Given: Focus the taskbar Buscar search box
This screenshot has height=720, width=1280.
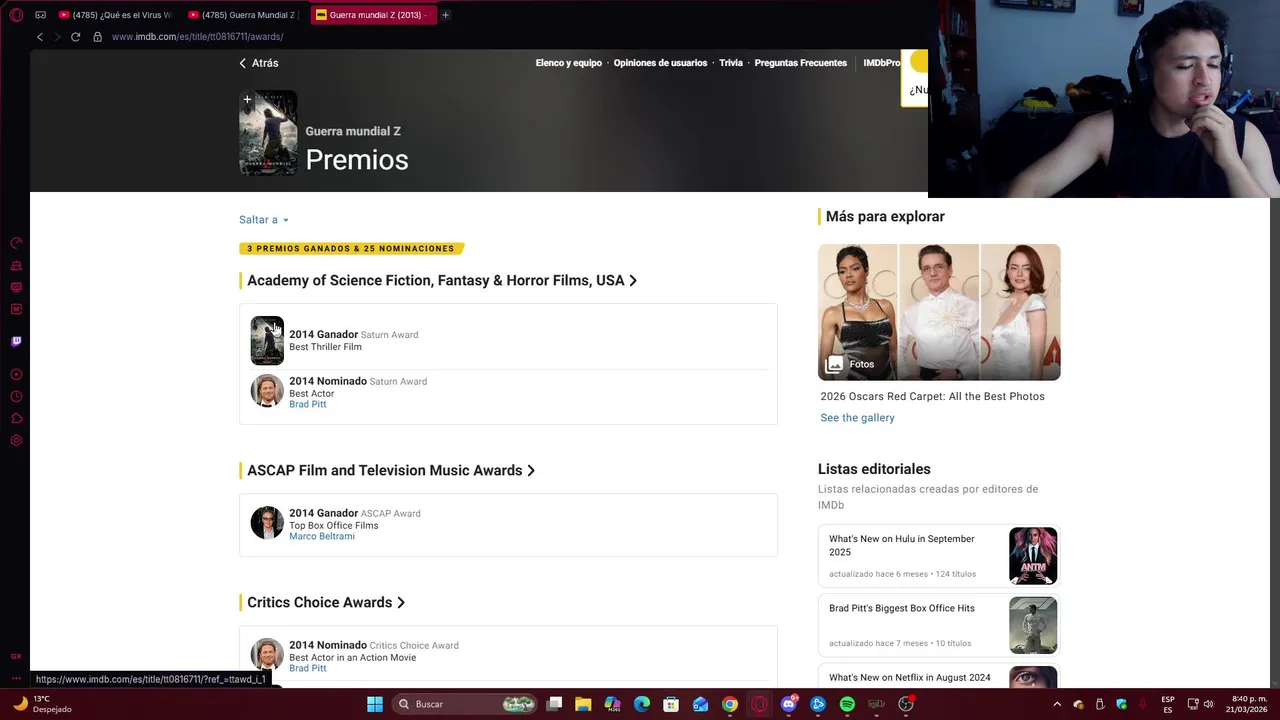Looking at the screenshot, I should pos(465,704).
